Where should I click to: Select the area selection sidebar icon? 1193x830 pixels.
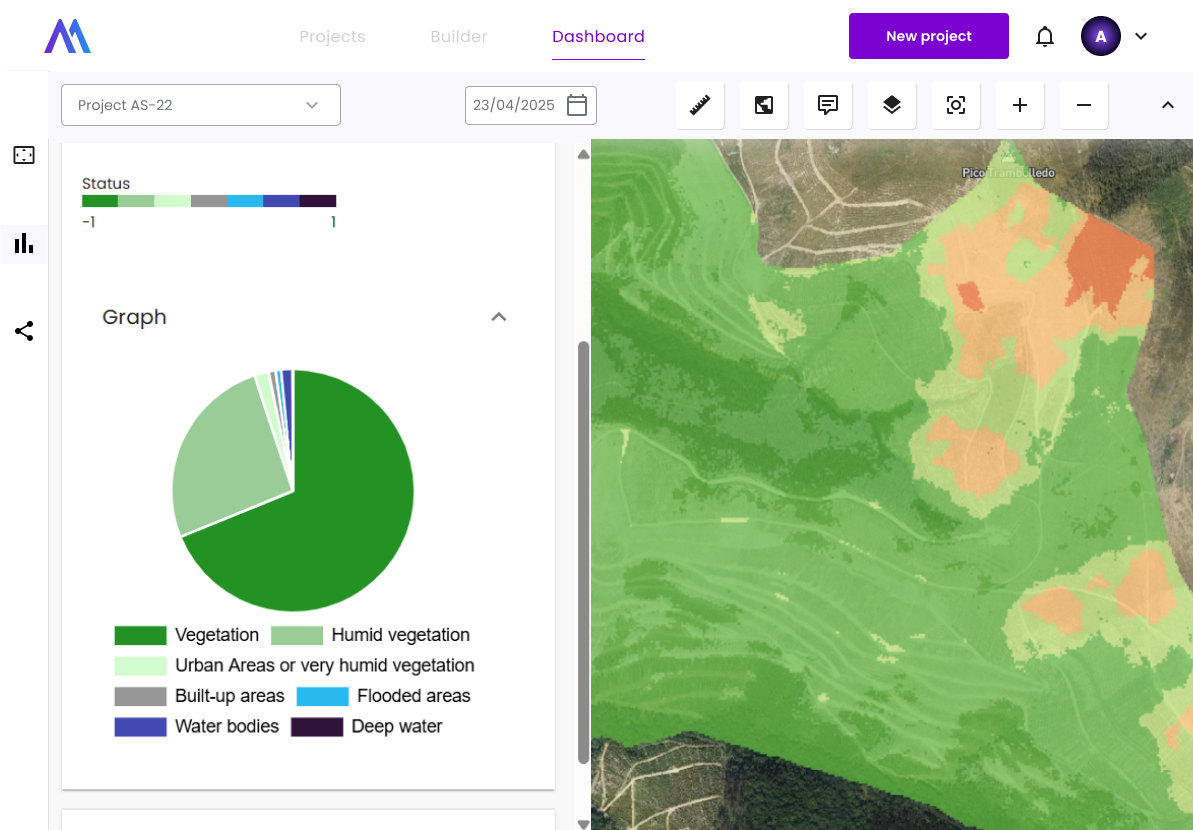click(x=24, y=155)
